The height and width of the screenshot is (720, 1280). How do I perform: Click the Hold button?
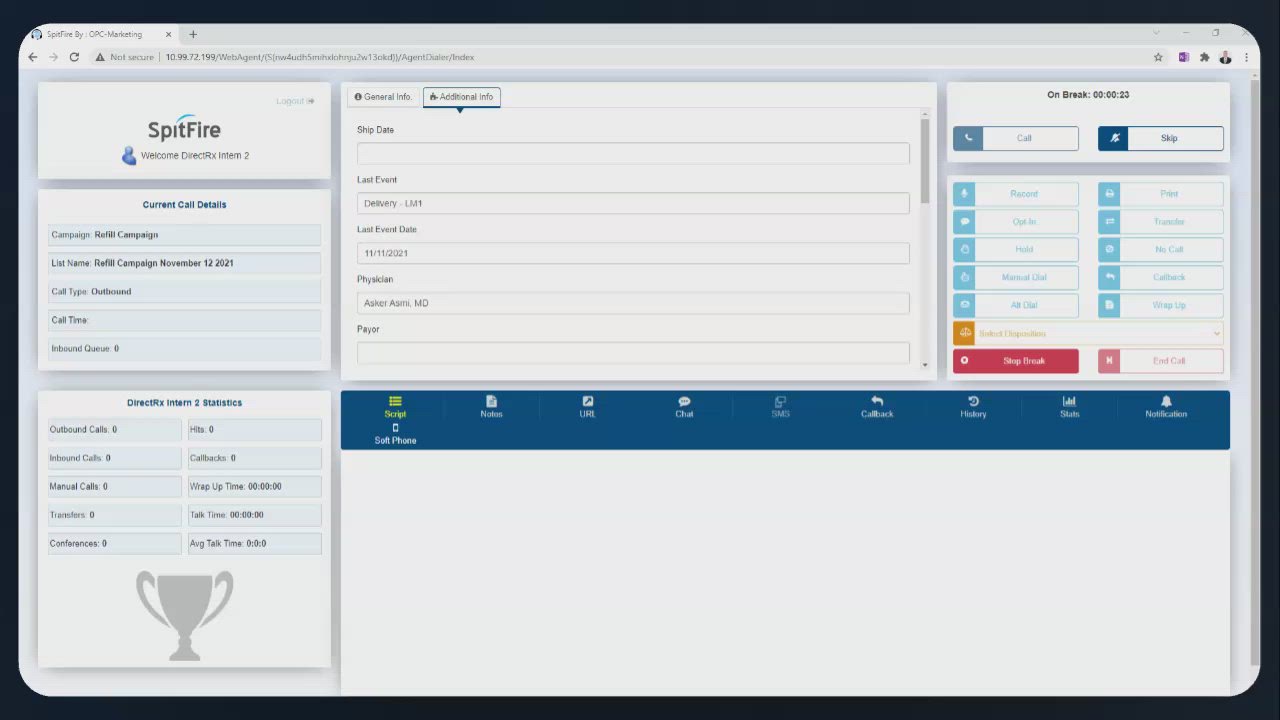click(1016, 249)
